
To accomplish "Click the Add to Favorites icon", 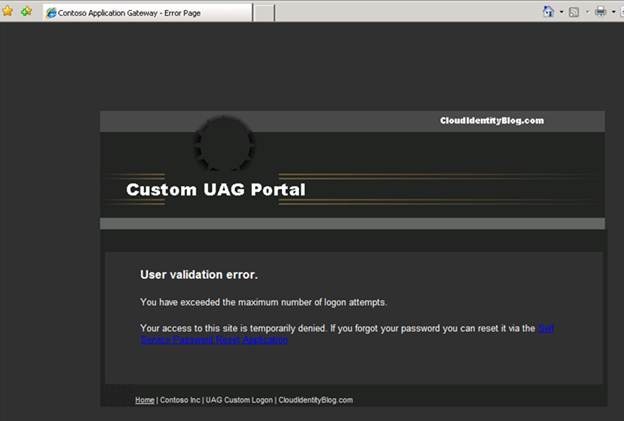I will pyautogui.click(x=26, y=11).
